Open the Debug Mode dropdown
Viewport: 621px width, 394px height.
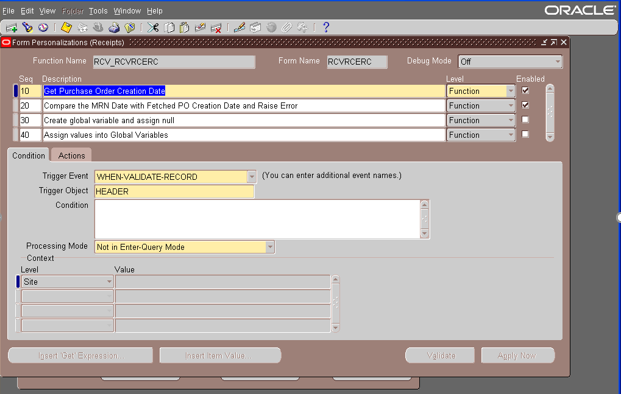point(558,62)
